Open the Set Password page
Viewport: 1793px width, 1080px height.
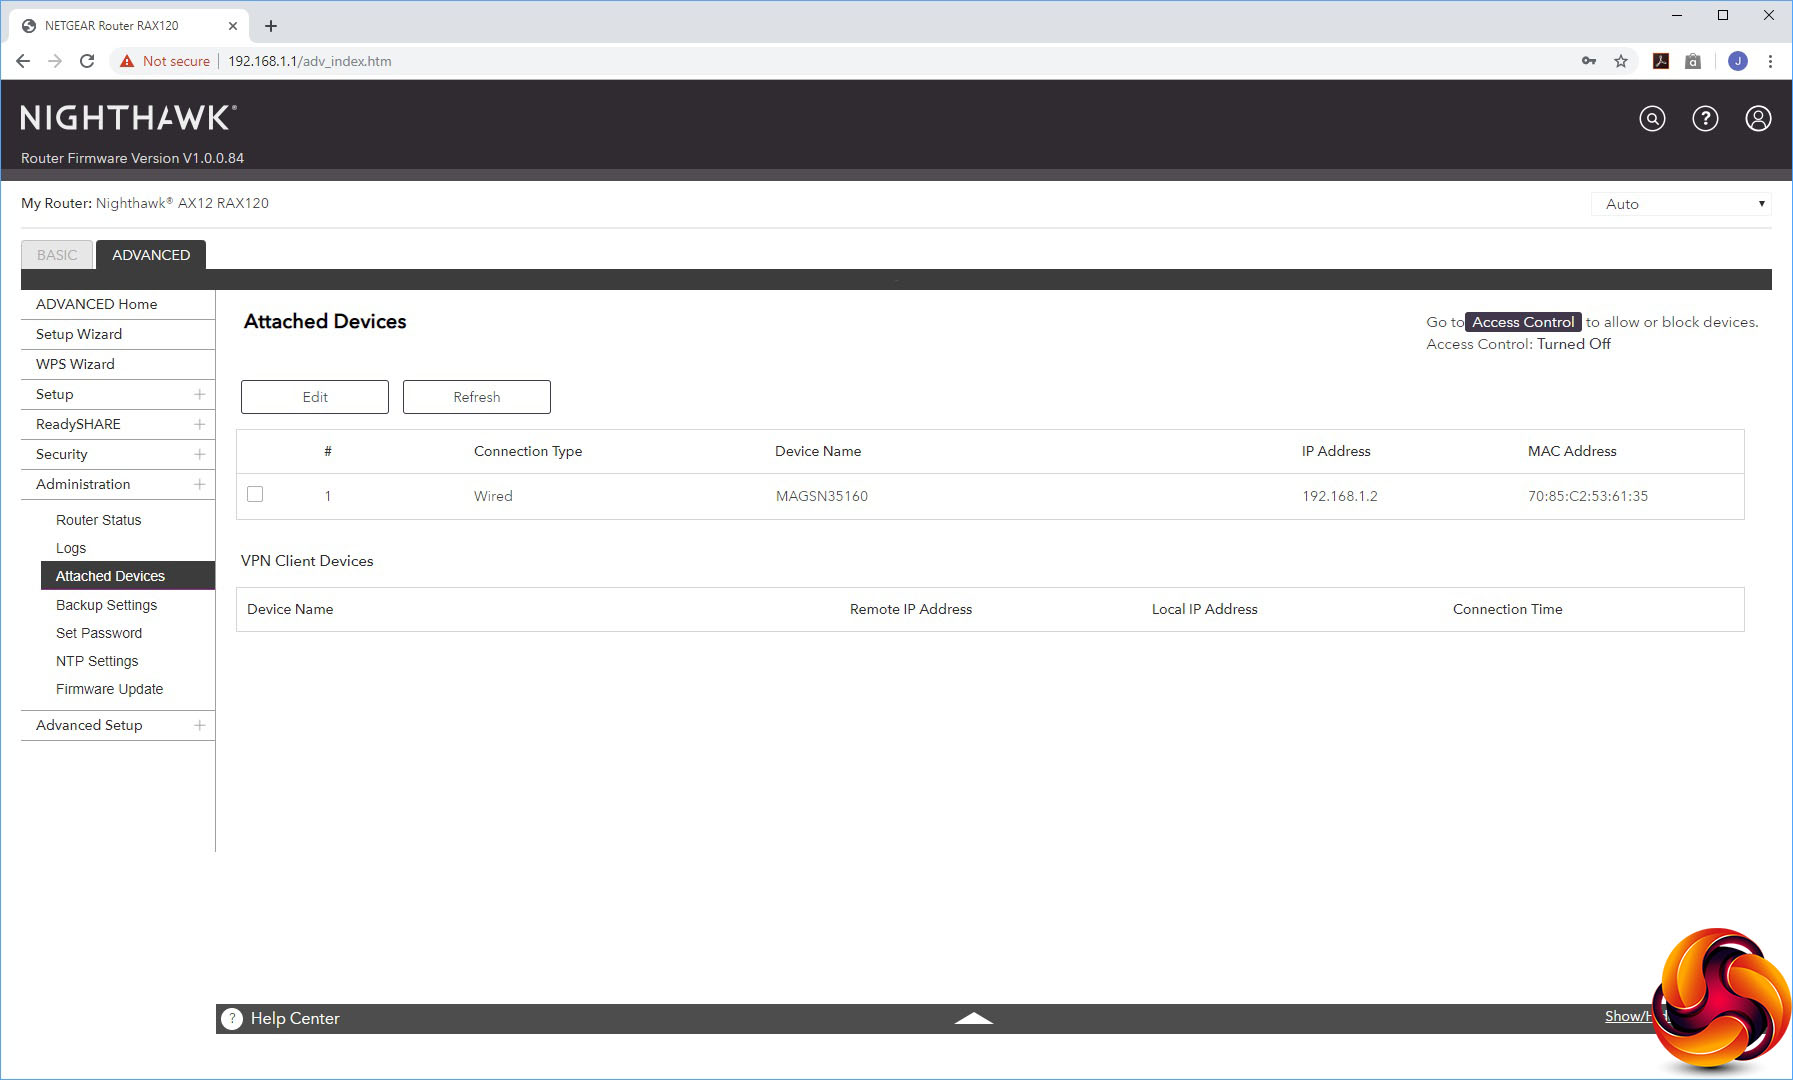pyautogui.click(x=99, y=633)
